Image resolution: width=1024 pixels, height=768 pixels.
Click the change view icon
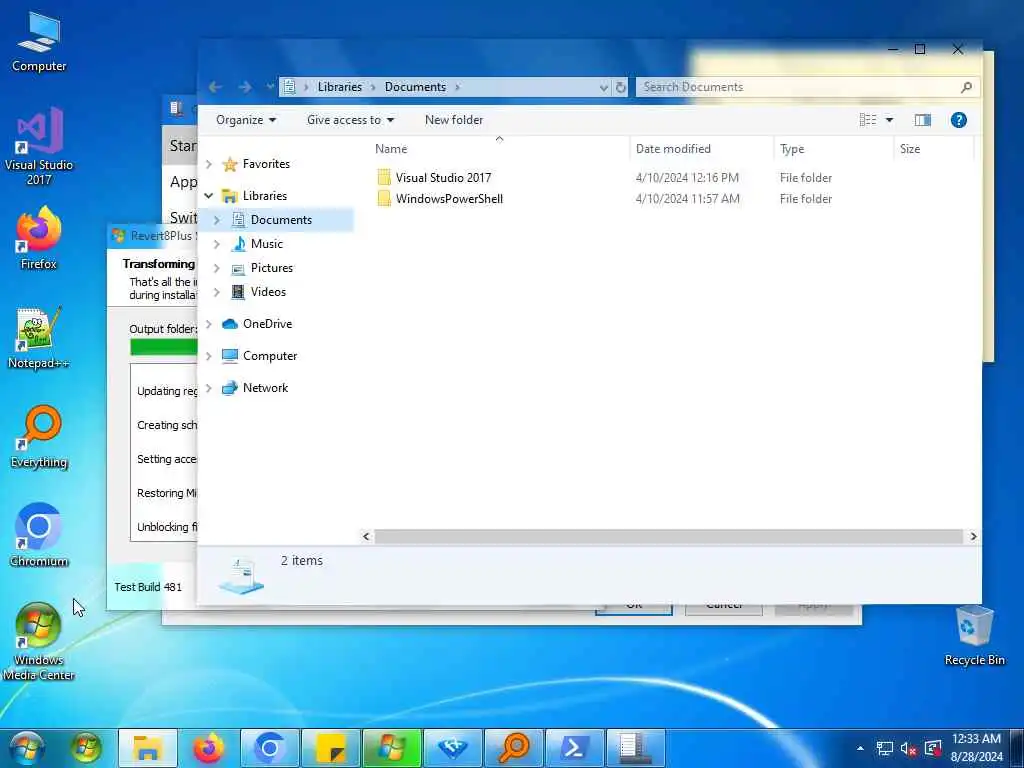click(868, 120)
